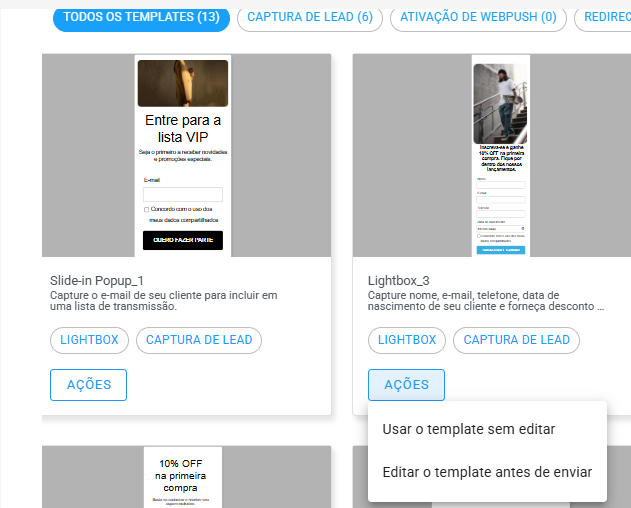The width and height of the screenshot is (631, 508).
Task: Collapse the Ações dropdown on Lightbox_3
Action: [x=406, y=385]
